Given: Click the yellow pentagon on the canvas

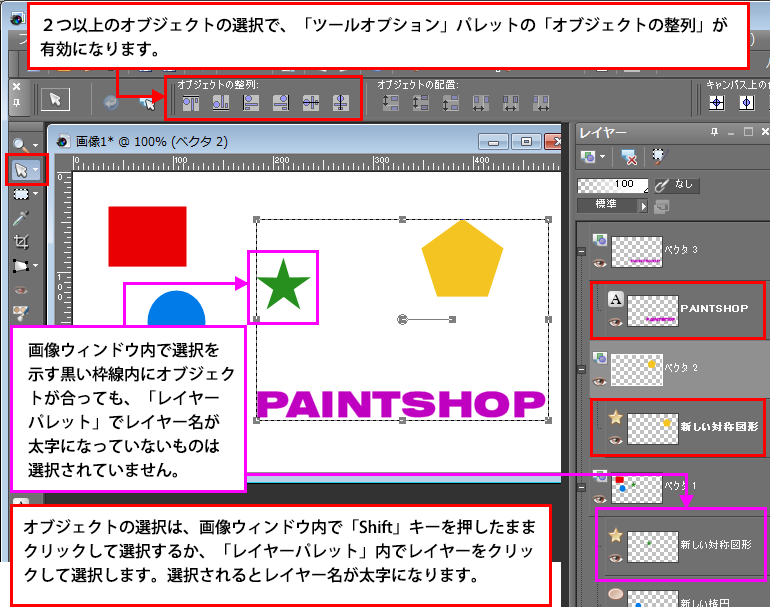Looking at the screenshot, I should [462, 260].
